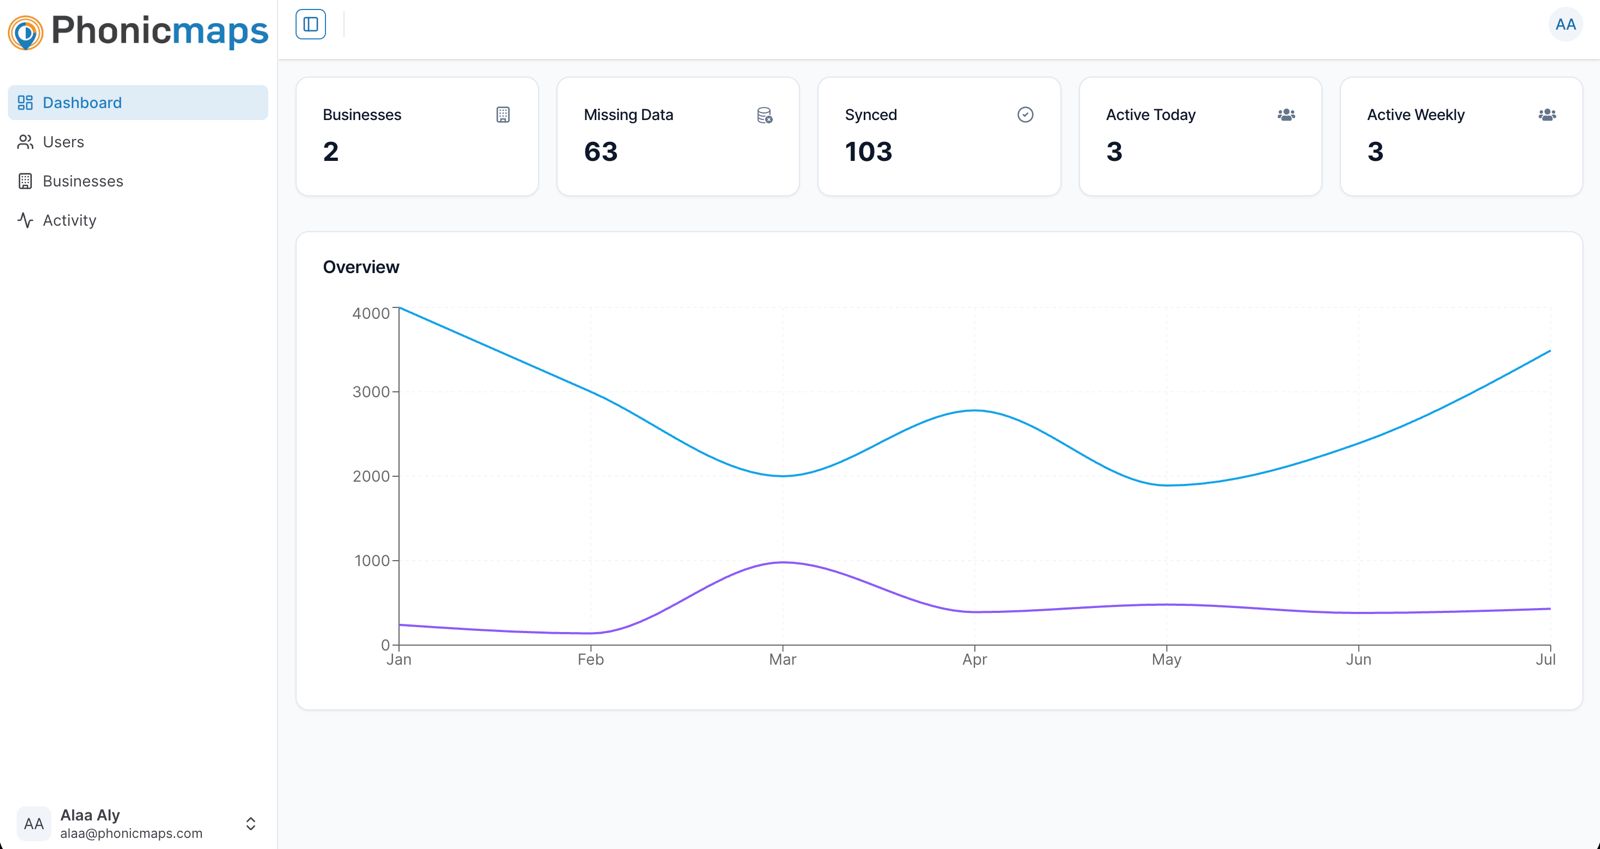The image size is (1600, 849).
Task: Click the users icon on Active Today card
Action: (x=1286, y=115)
